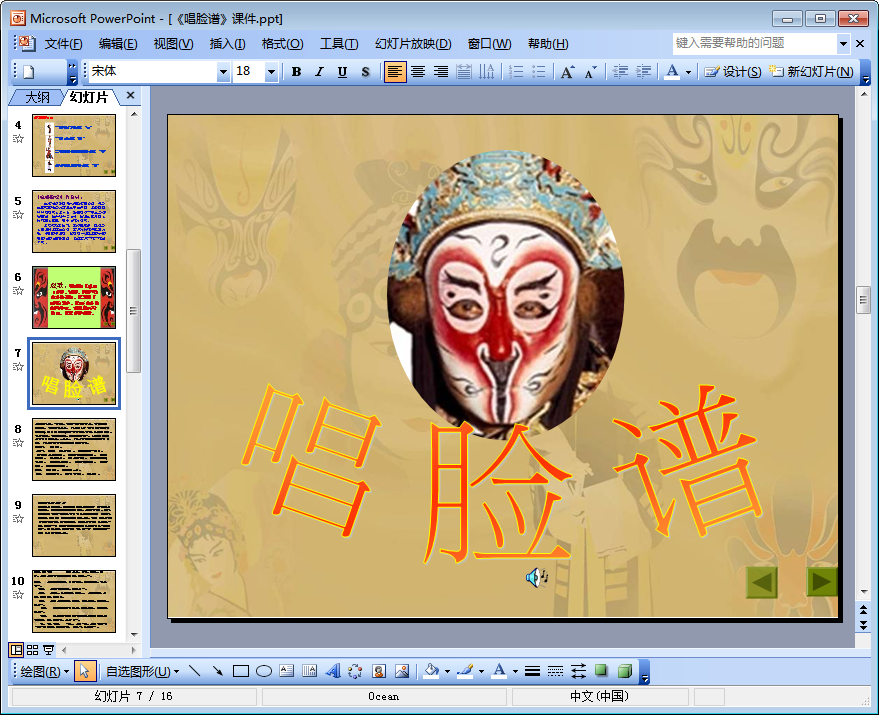879x715 pixels.
Task: Select the Arrow drawing tool
Action: [218, 671]
